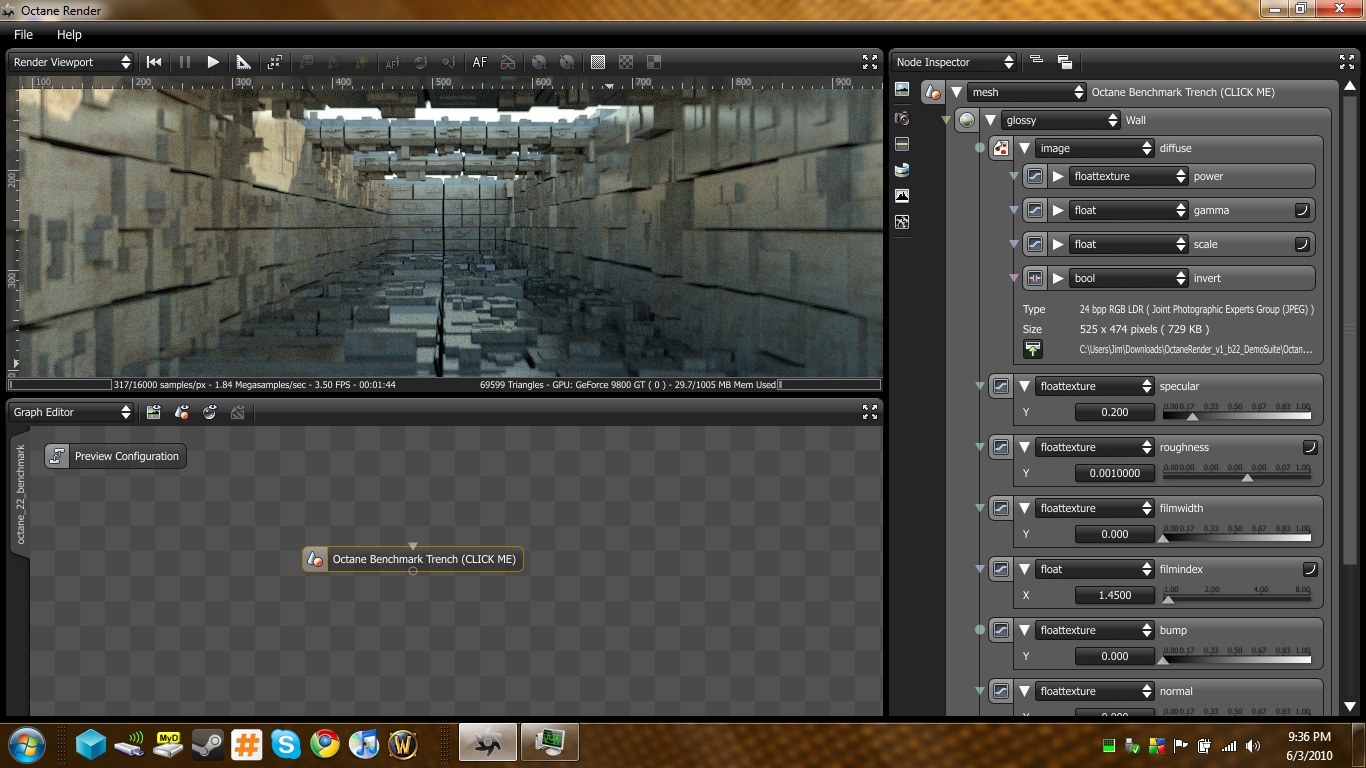Restart the render with the rewind button
This screenshot has width=1366, height=768.
(154, 62)
